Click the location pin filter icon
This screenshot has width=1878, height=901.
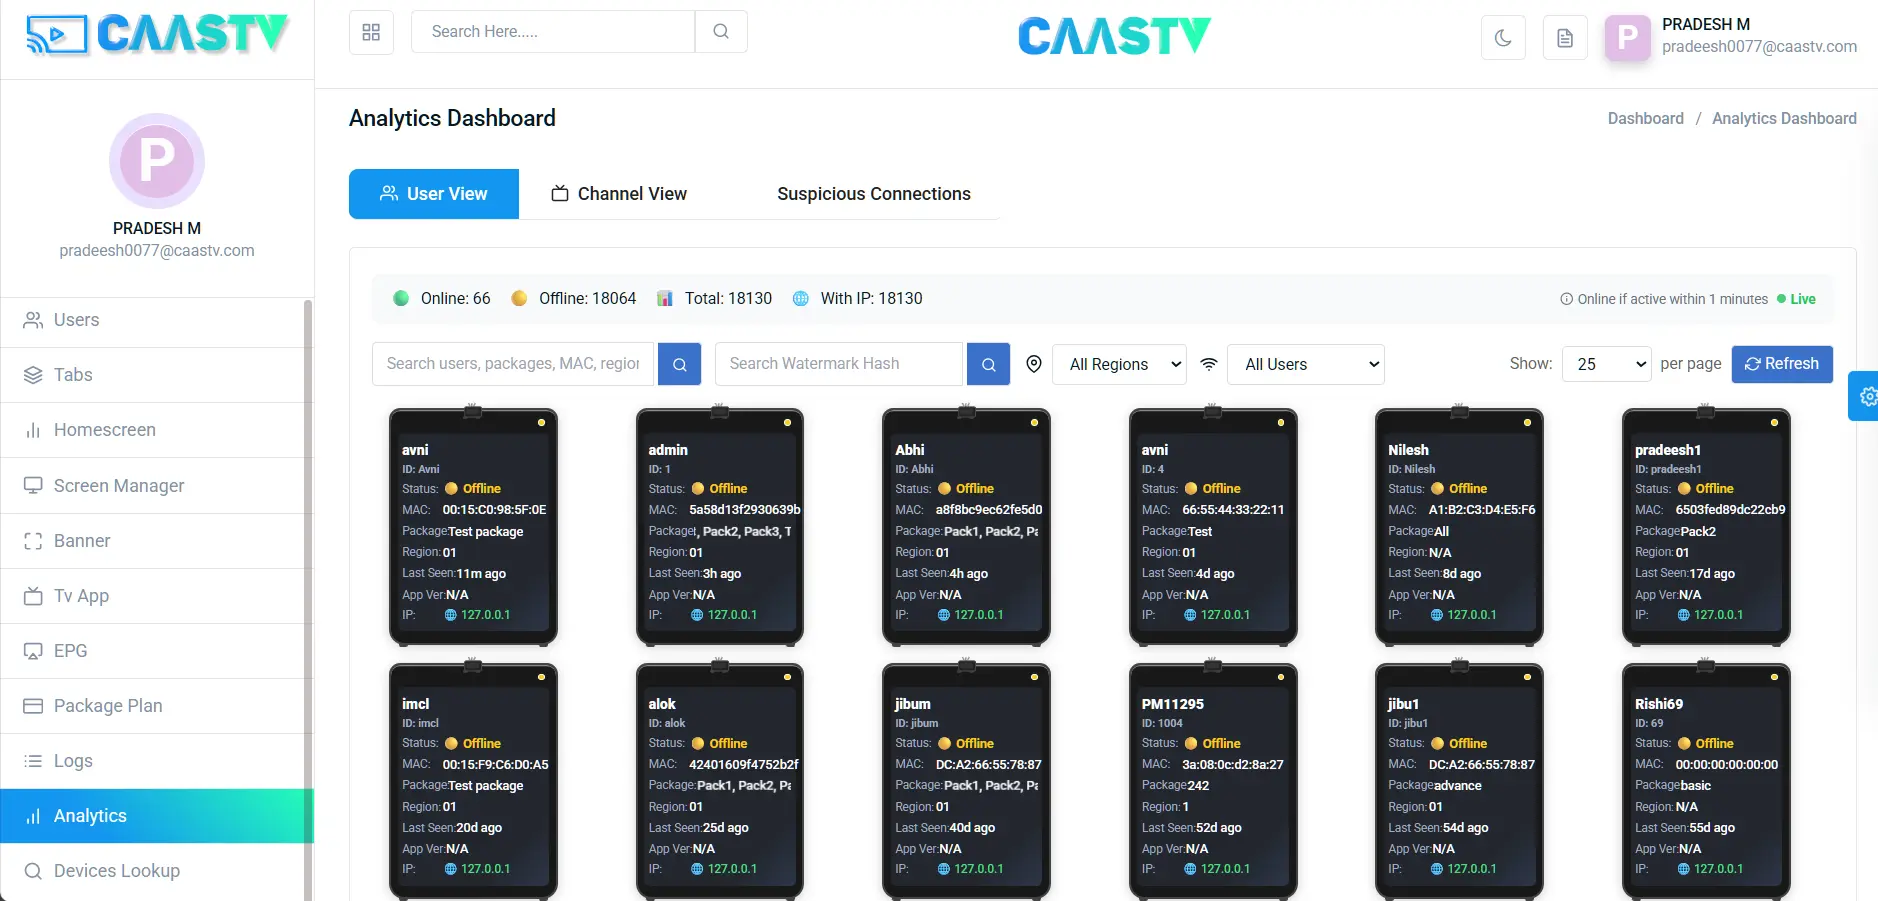click(1033, 364)
